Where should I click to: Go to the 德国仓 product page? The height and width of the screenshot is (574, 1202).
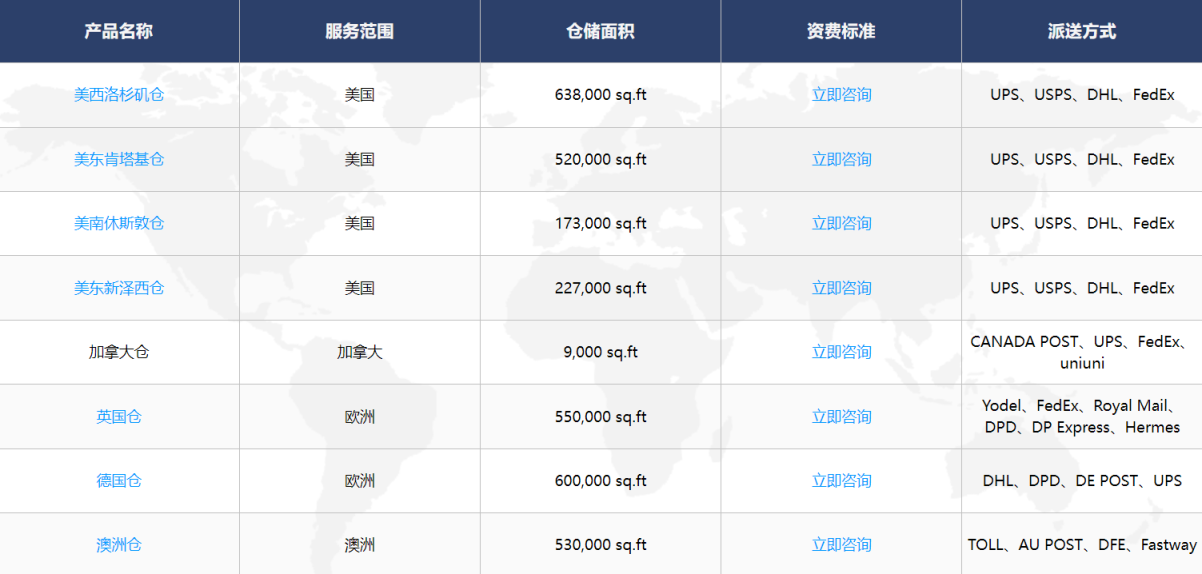[x=119, y=481]
